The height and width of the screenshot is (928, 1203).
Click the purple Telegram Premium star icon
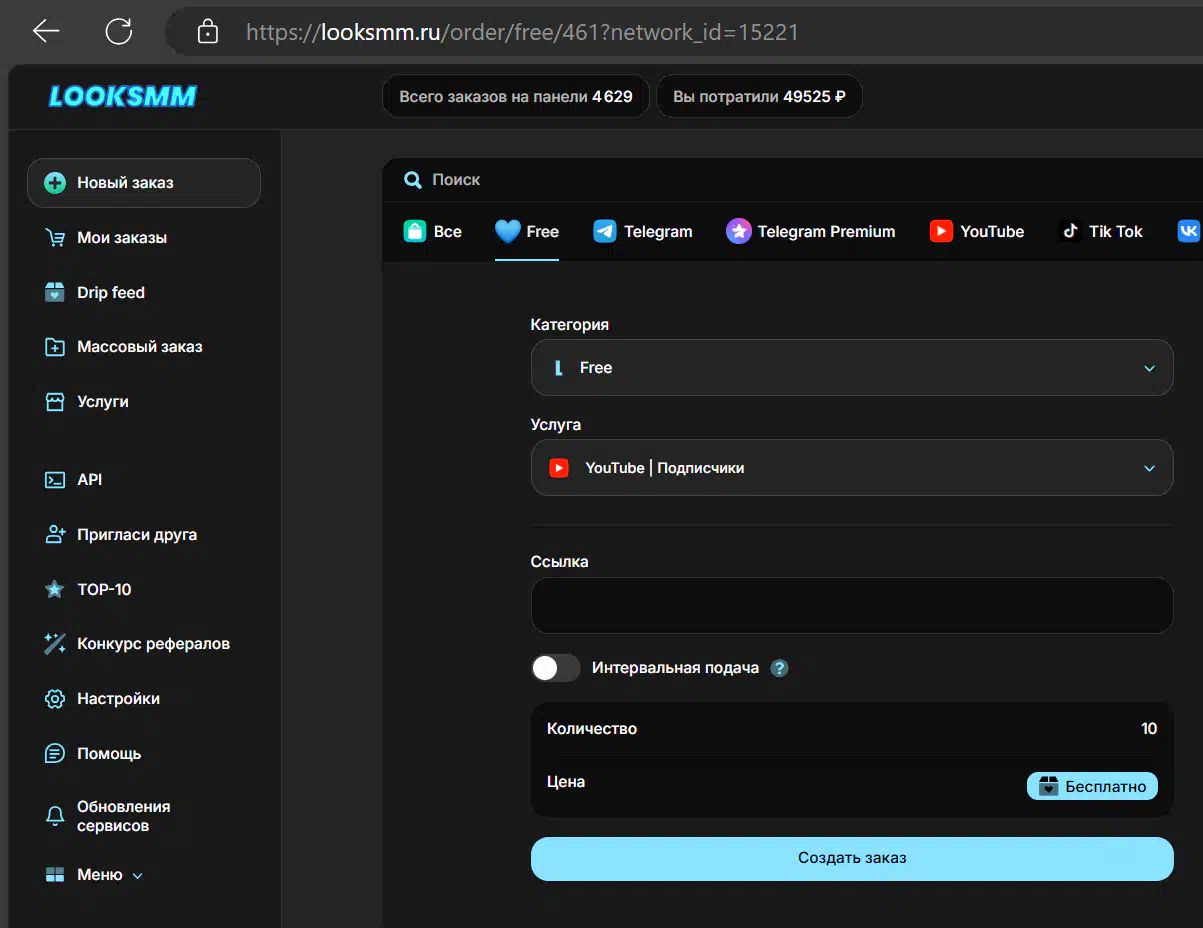tap(738, 231)
